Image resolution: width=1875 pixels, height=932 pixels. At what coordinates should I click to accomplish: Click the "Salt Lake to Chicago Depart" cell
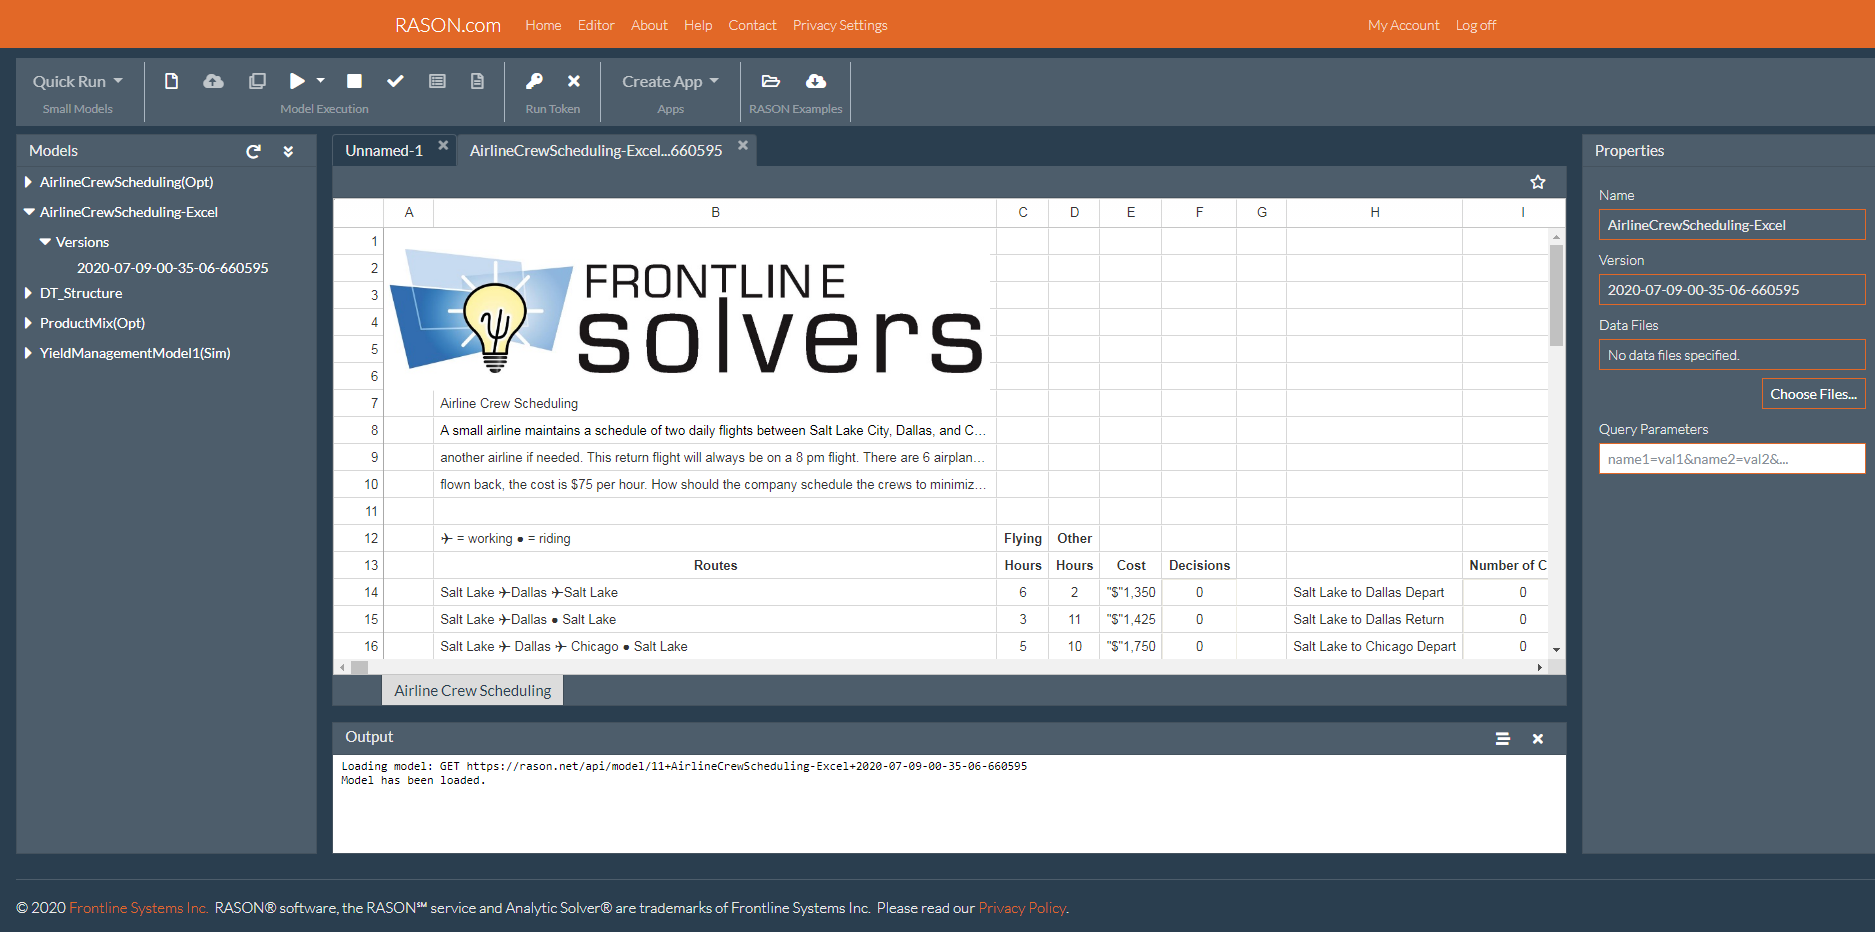coord(1374,647)
